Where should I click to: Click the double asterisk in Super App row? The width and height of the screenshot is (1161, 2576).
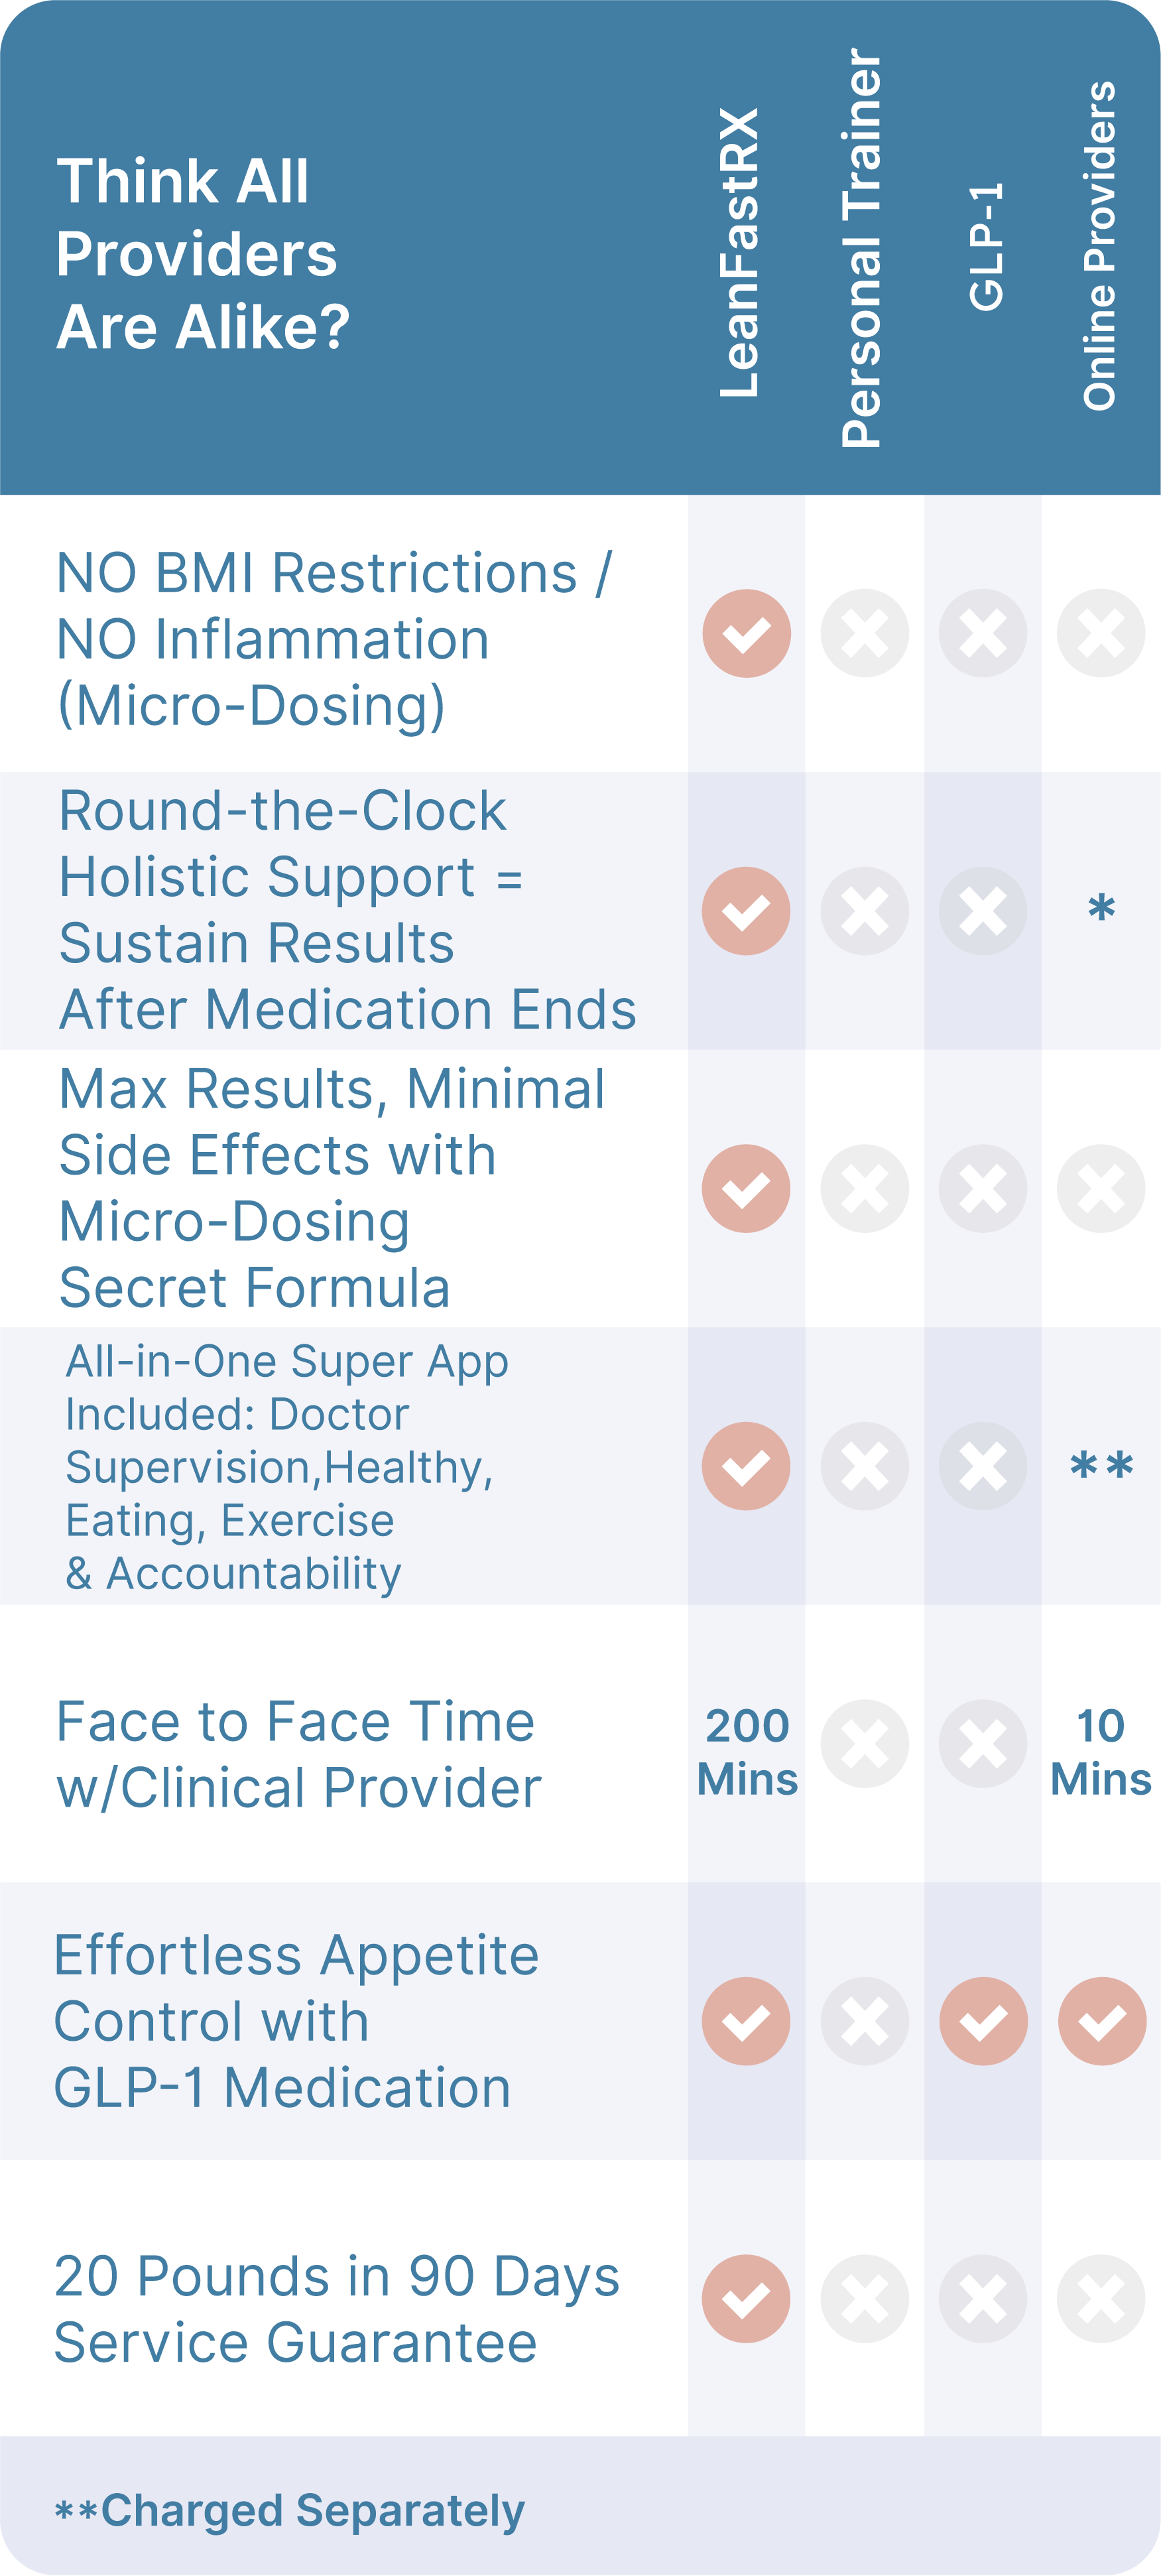(x=1101, y=1466)
